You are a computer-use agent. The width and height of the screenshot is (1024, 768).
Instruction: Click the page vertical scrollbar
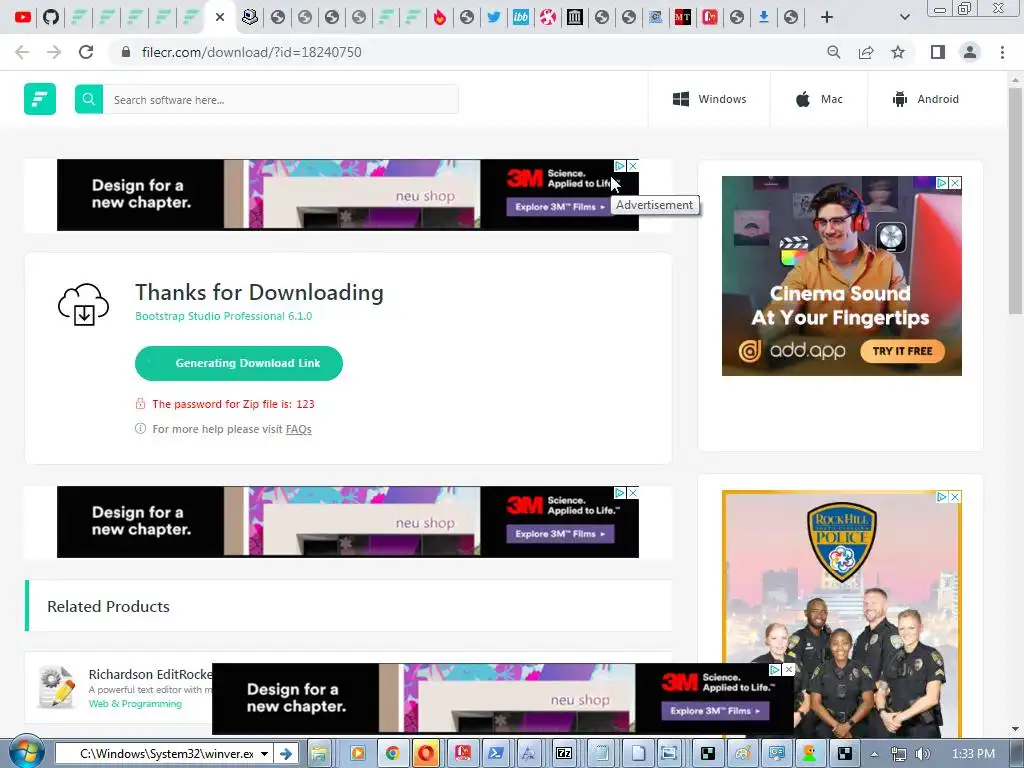1015,199
